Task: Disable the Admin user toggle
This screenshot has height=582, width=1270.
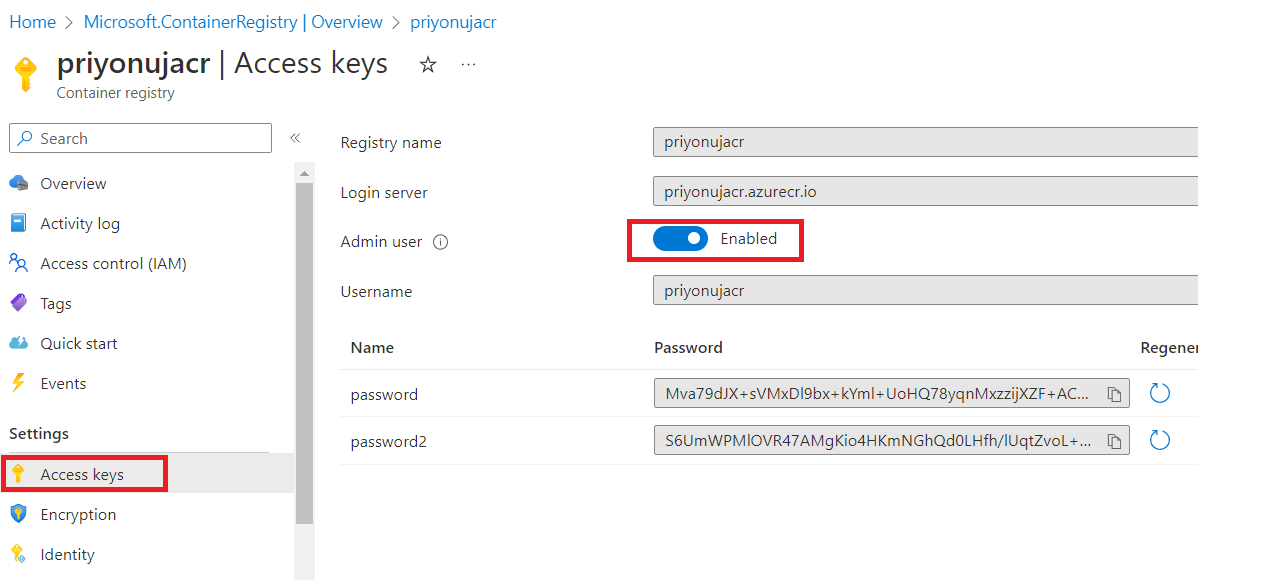Action: [680, 239]
